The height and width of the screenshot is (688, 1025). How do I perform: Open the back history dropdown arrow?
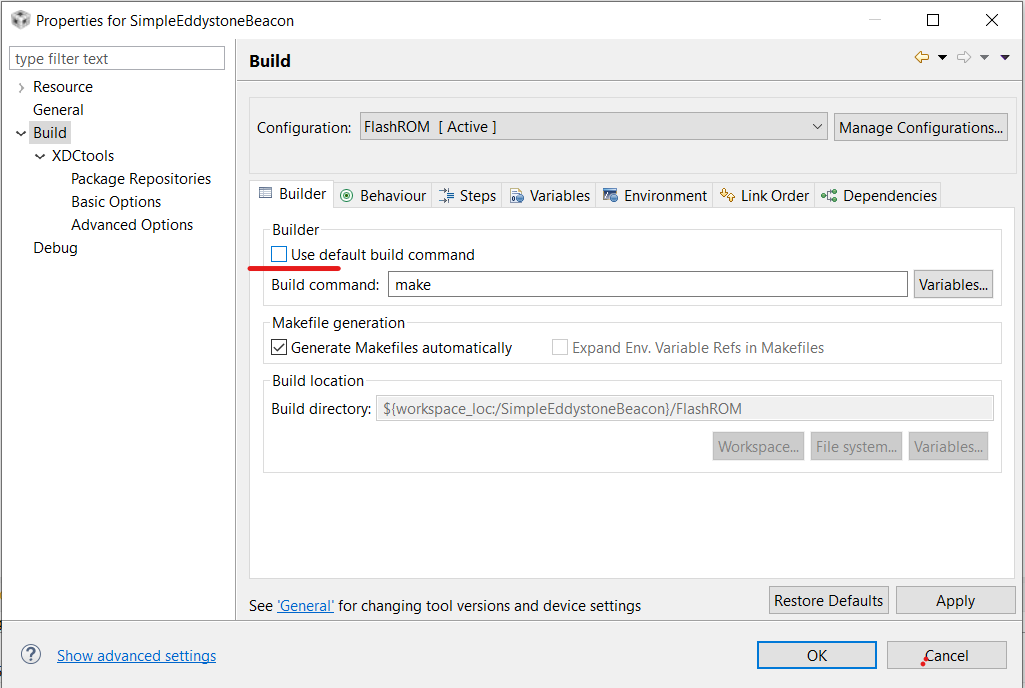pos(942,58)
